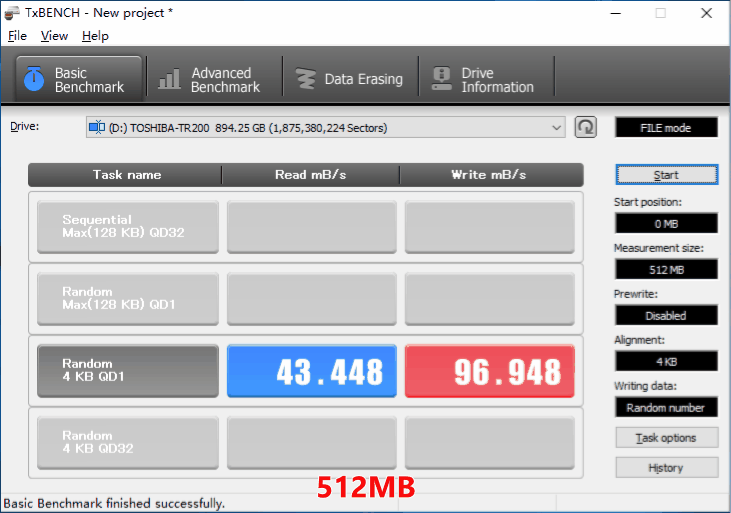731x513 pixels.
Task: Click the empty Random 4 KB QD32 write cell
Action: (490, 443)
